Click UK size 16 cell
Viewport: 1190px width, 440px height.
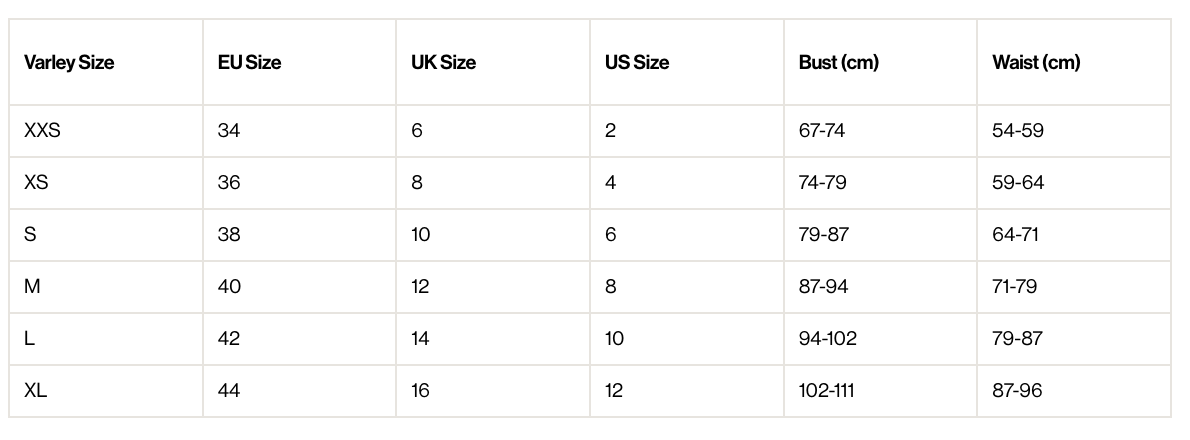tap(420, 391)
